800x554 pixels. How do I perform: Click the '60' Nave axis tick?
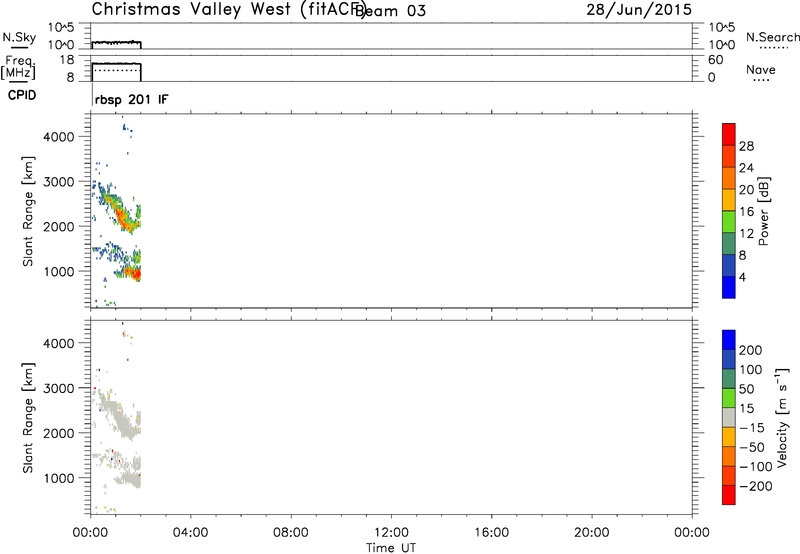tap(715, 60)
